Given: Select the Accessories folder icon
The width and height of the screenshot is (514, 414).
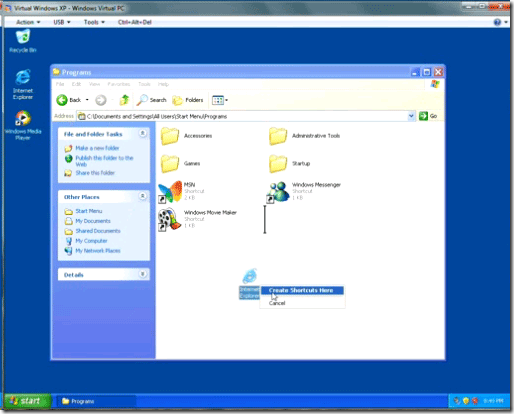Looking at the screenshot, I should pyautogui.click(x=170, y=136).
